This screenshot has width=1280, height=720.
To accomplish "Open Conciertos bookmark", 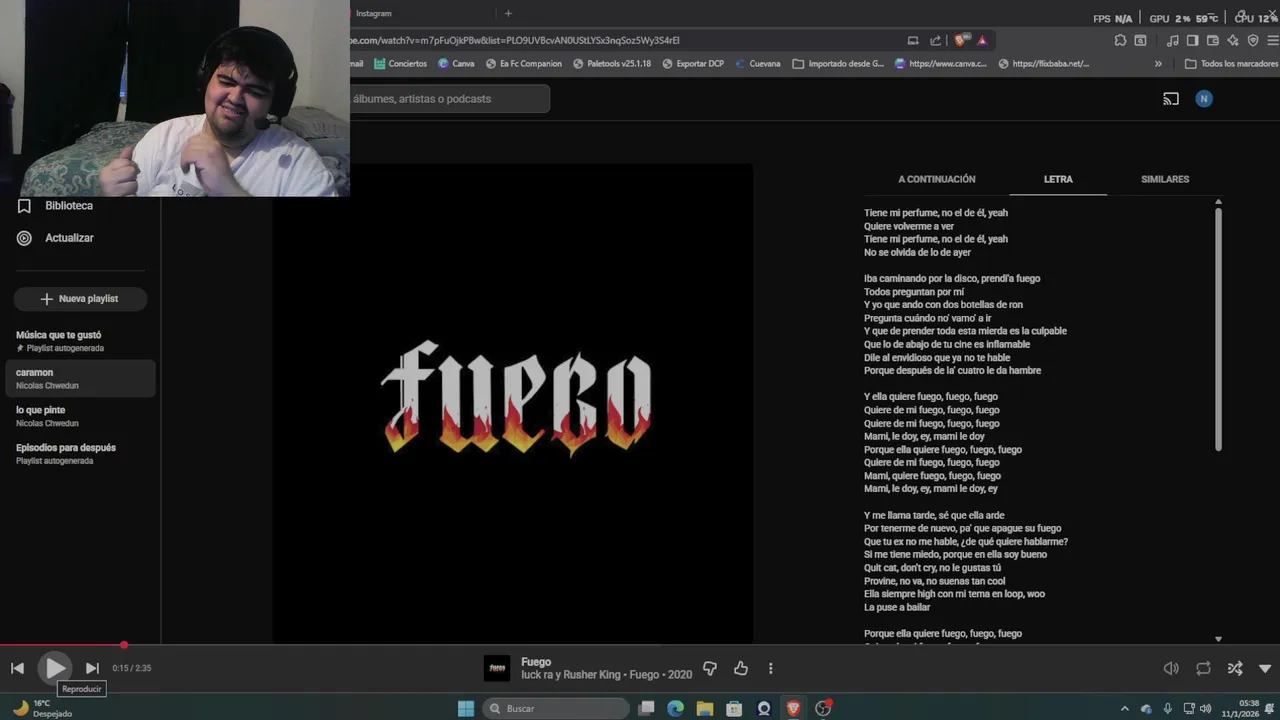I will click(x=400, y=63).
